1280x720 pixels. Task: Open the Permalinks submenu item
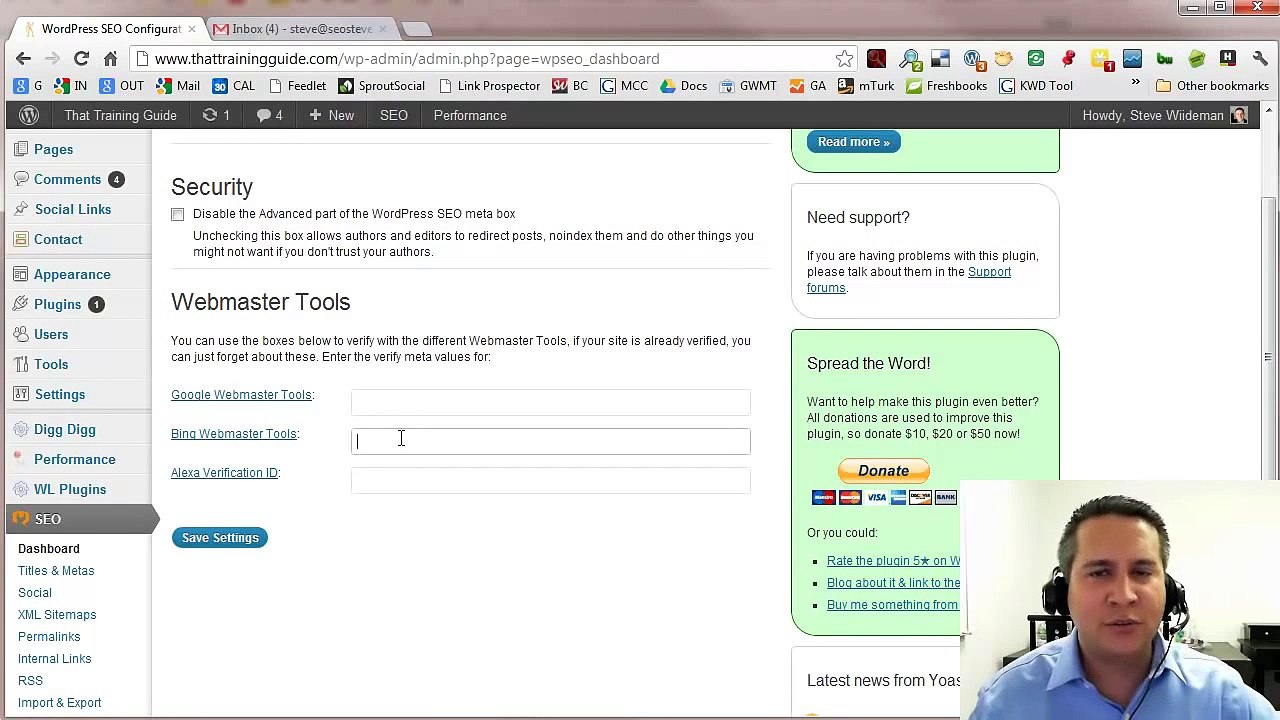[49, 637]
